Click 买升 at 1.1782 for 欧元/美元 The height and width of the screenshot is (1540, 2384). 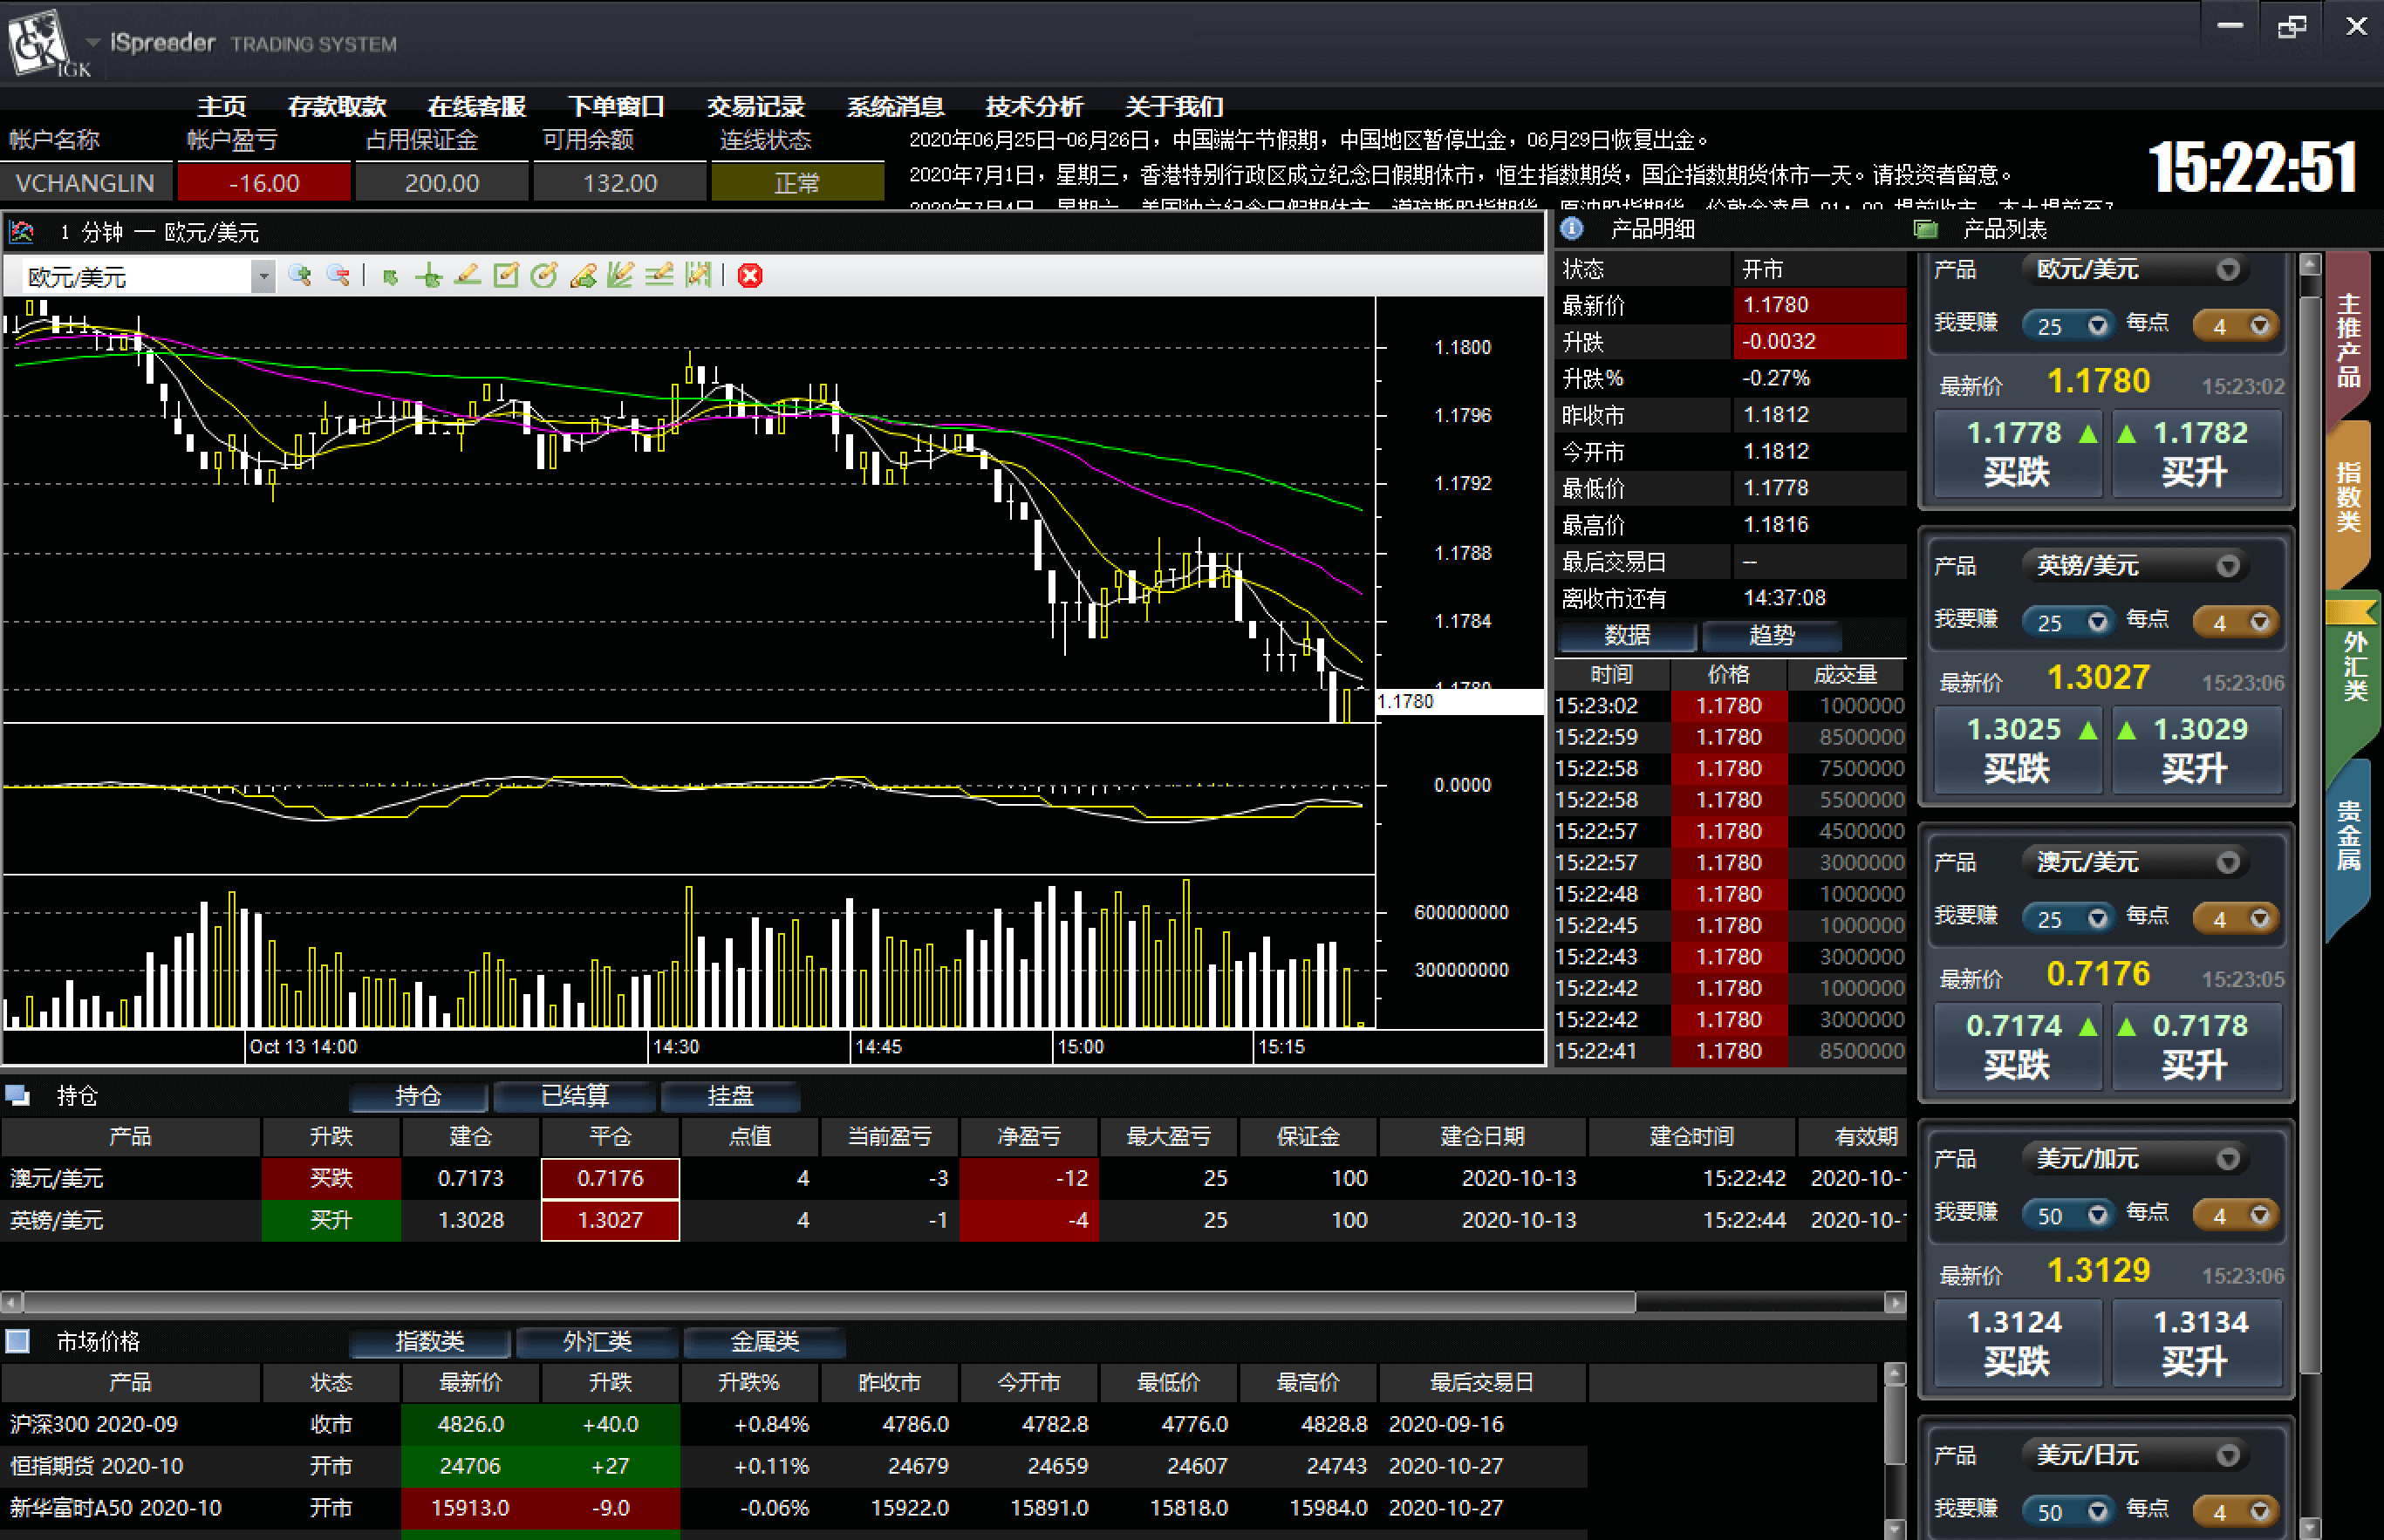click(2197, 453)
